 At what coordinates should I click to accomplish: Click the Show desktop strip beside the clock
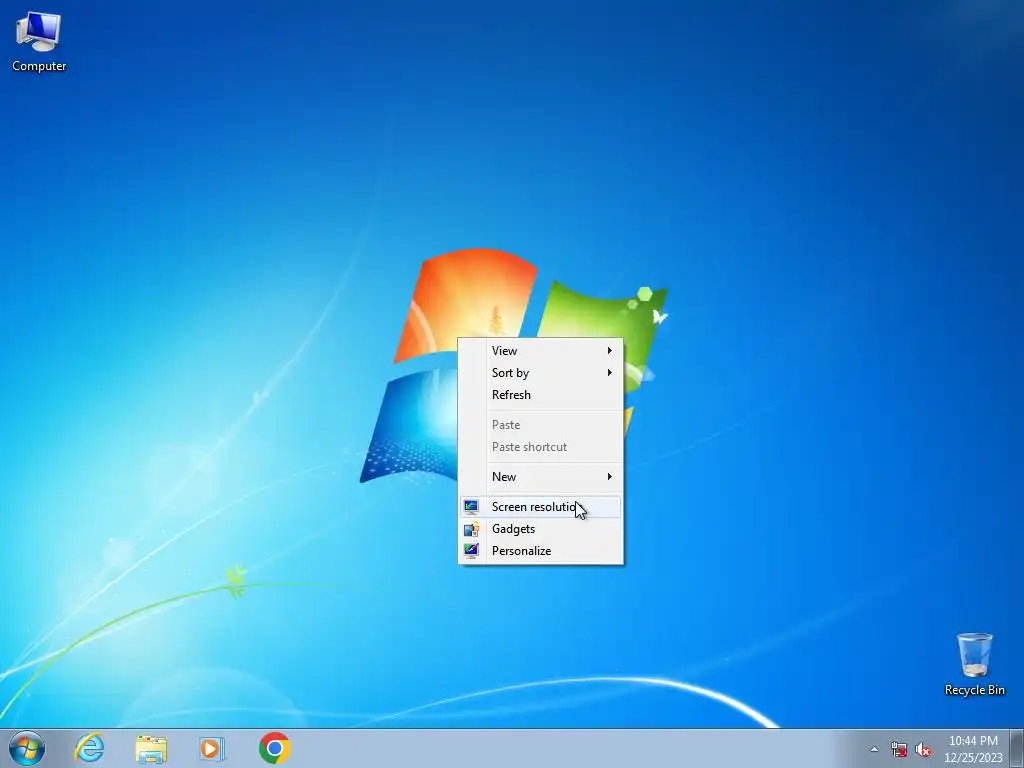1017,748
